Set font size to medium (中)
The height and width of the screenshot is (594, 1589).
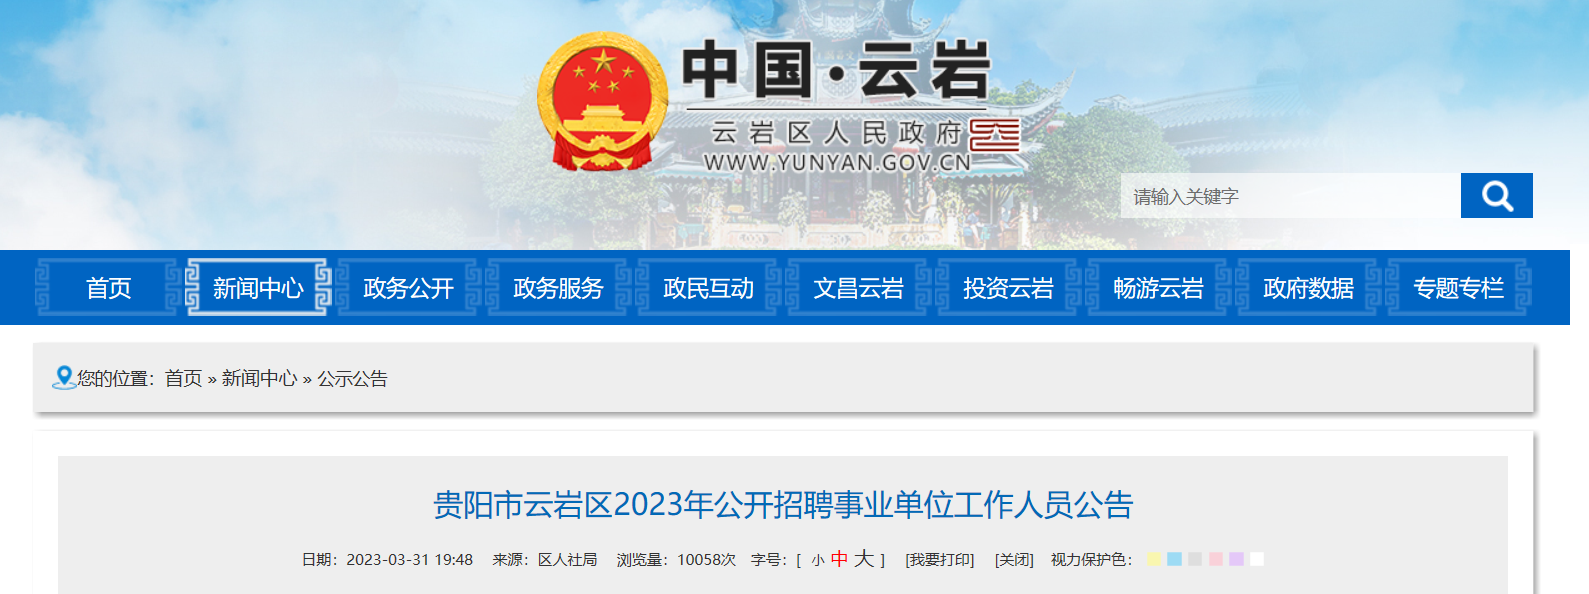click(x=839, y=559)
